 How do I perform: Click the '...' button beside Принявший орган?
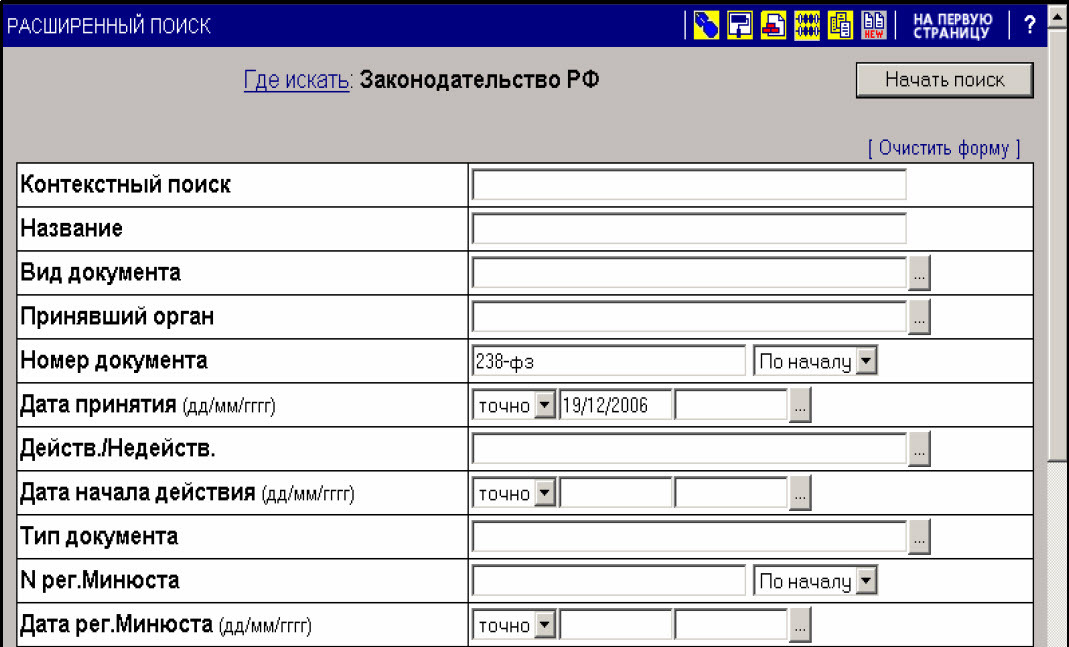tap(920, 316)
